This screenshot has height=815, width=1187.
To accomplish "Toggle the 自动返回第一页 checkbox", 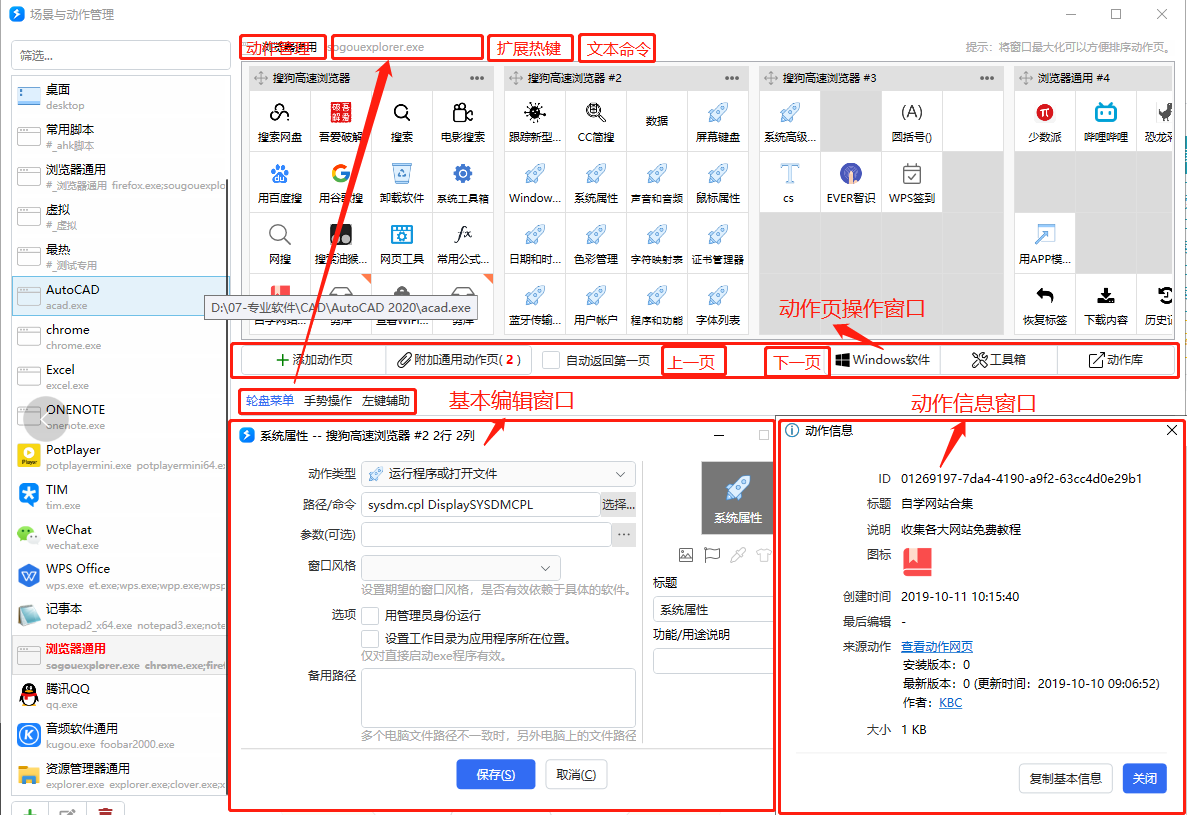I will tap(551, 360).
